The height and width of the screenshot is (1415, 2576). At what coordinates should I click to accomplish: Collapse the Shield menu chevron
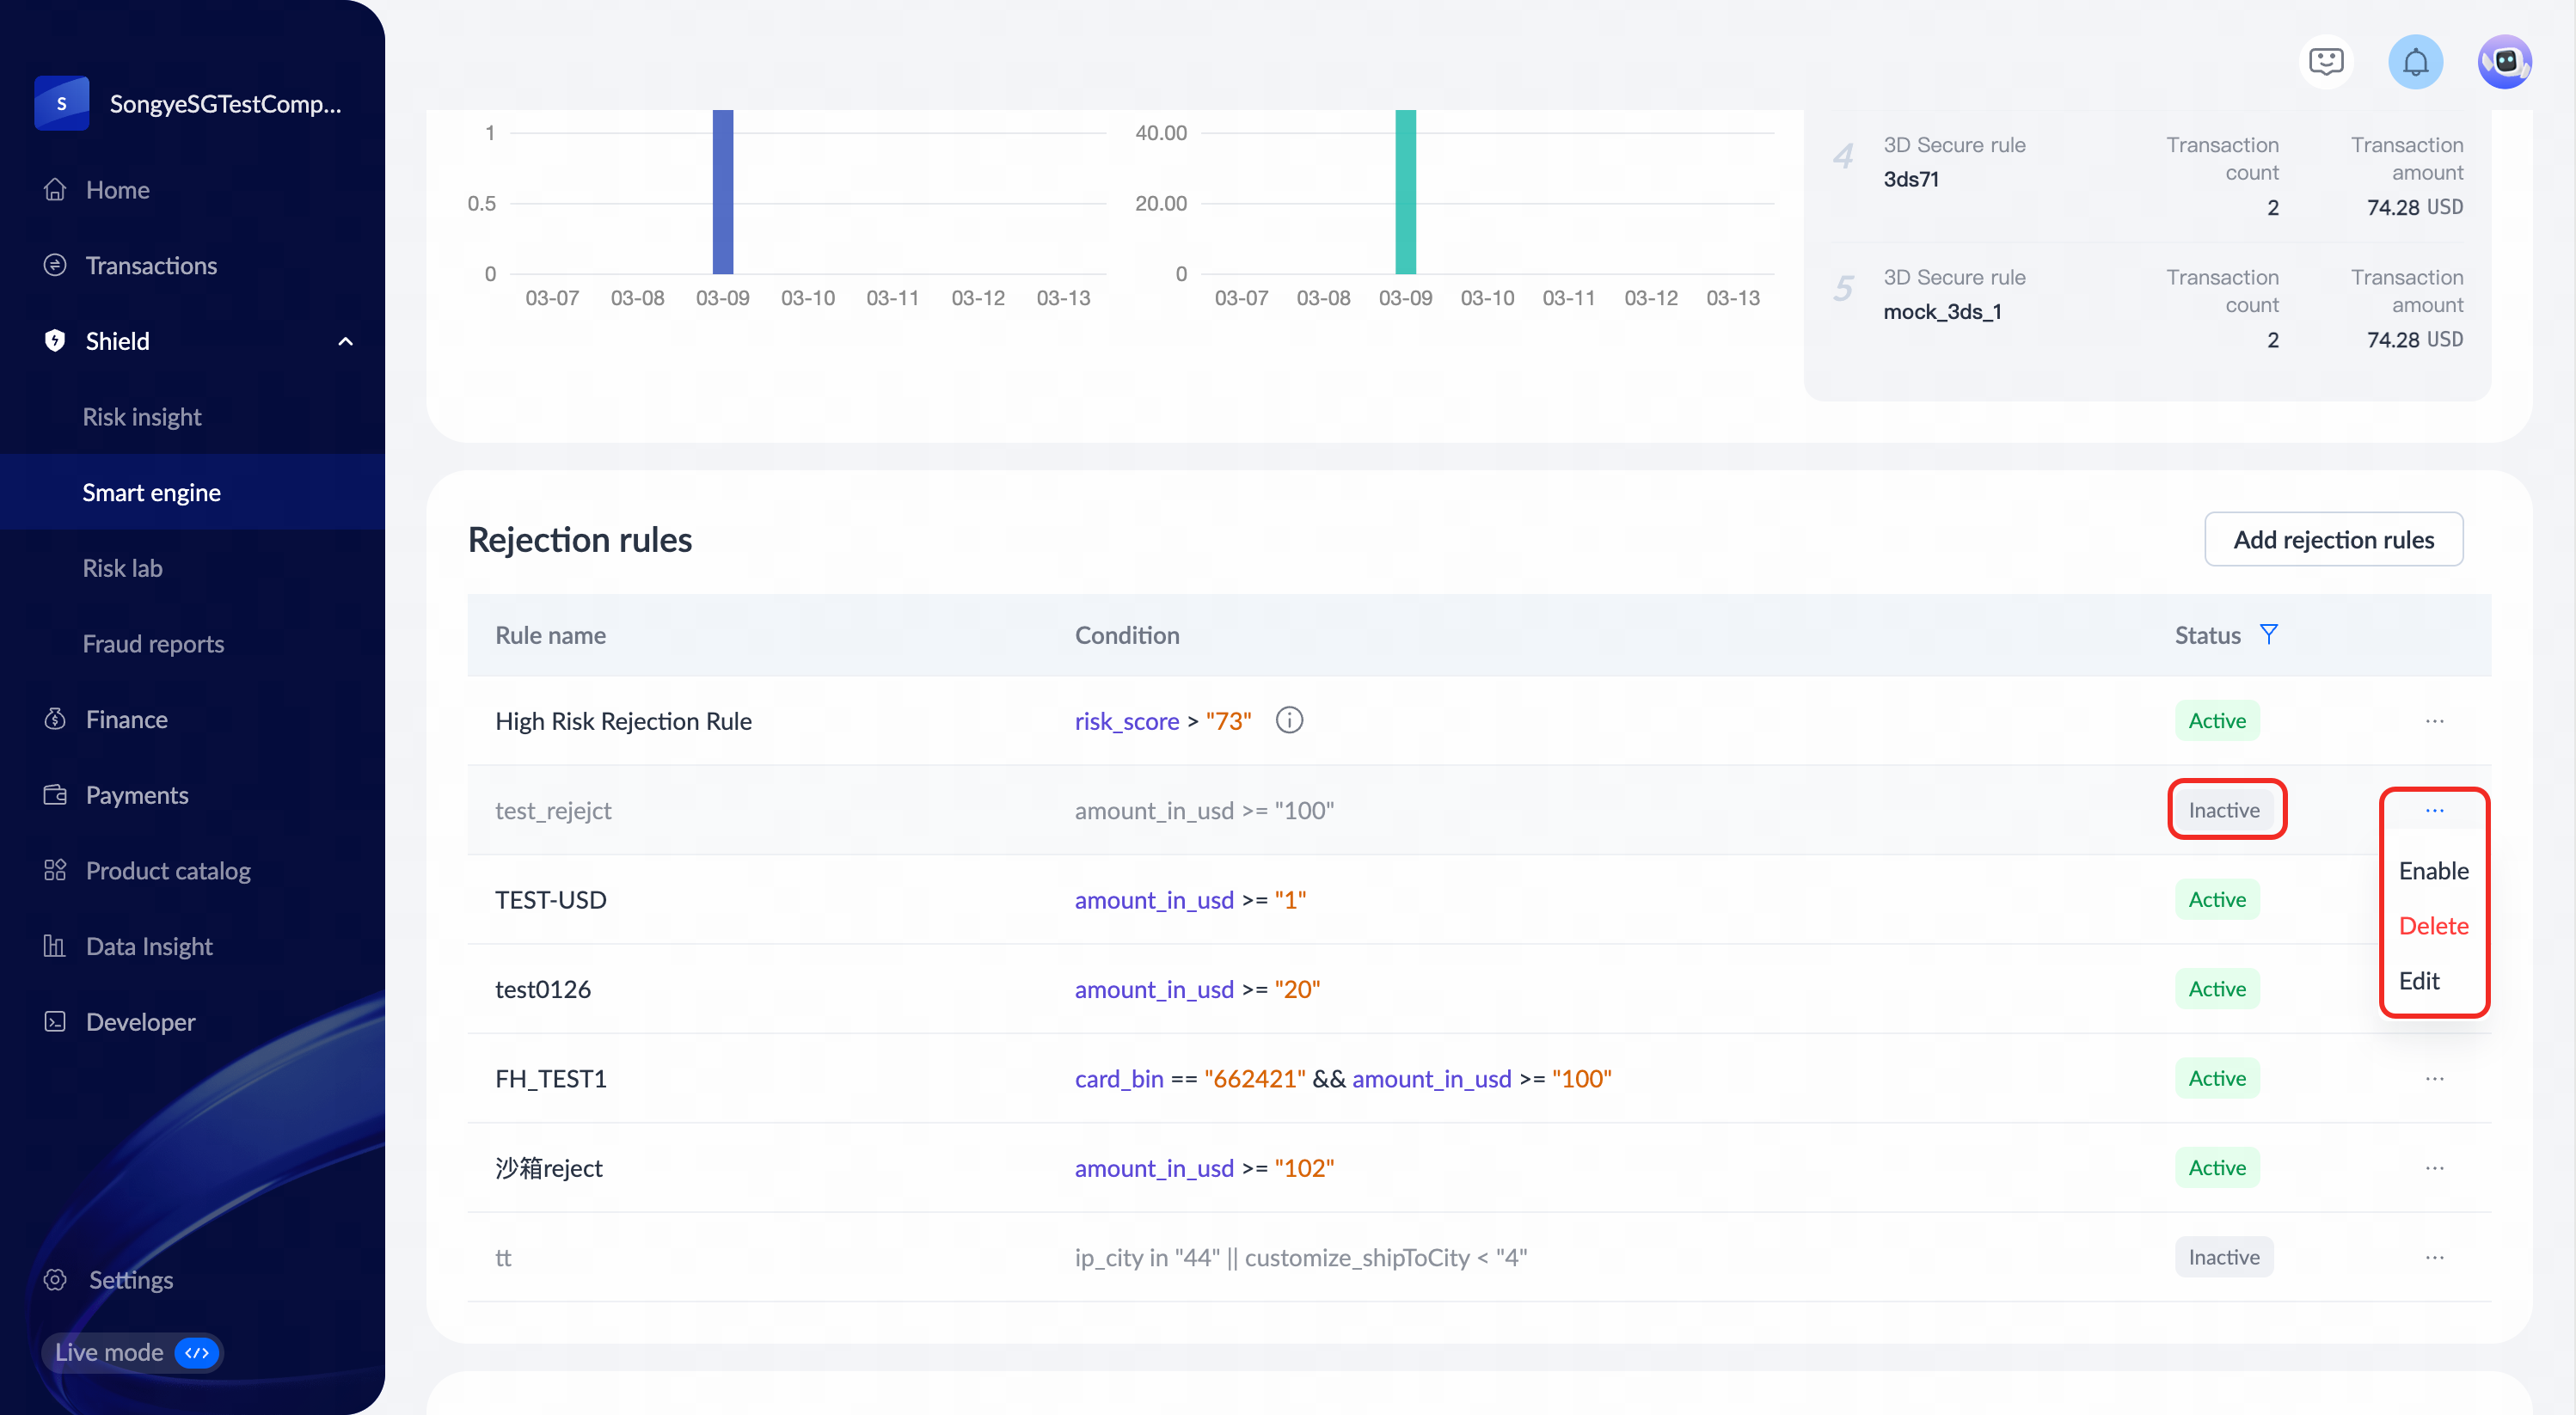tap(345, 341)
